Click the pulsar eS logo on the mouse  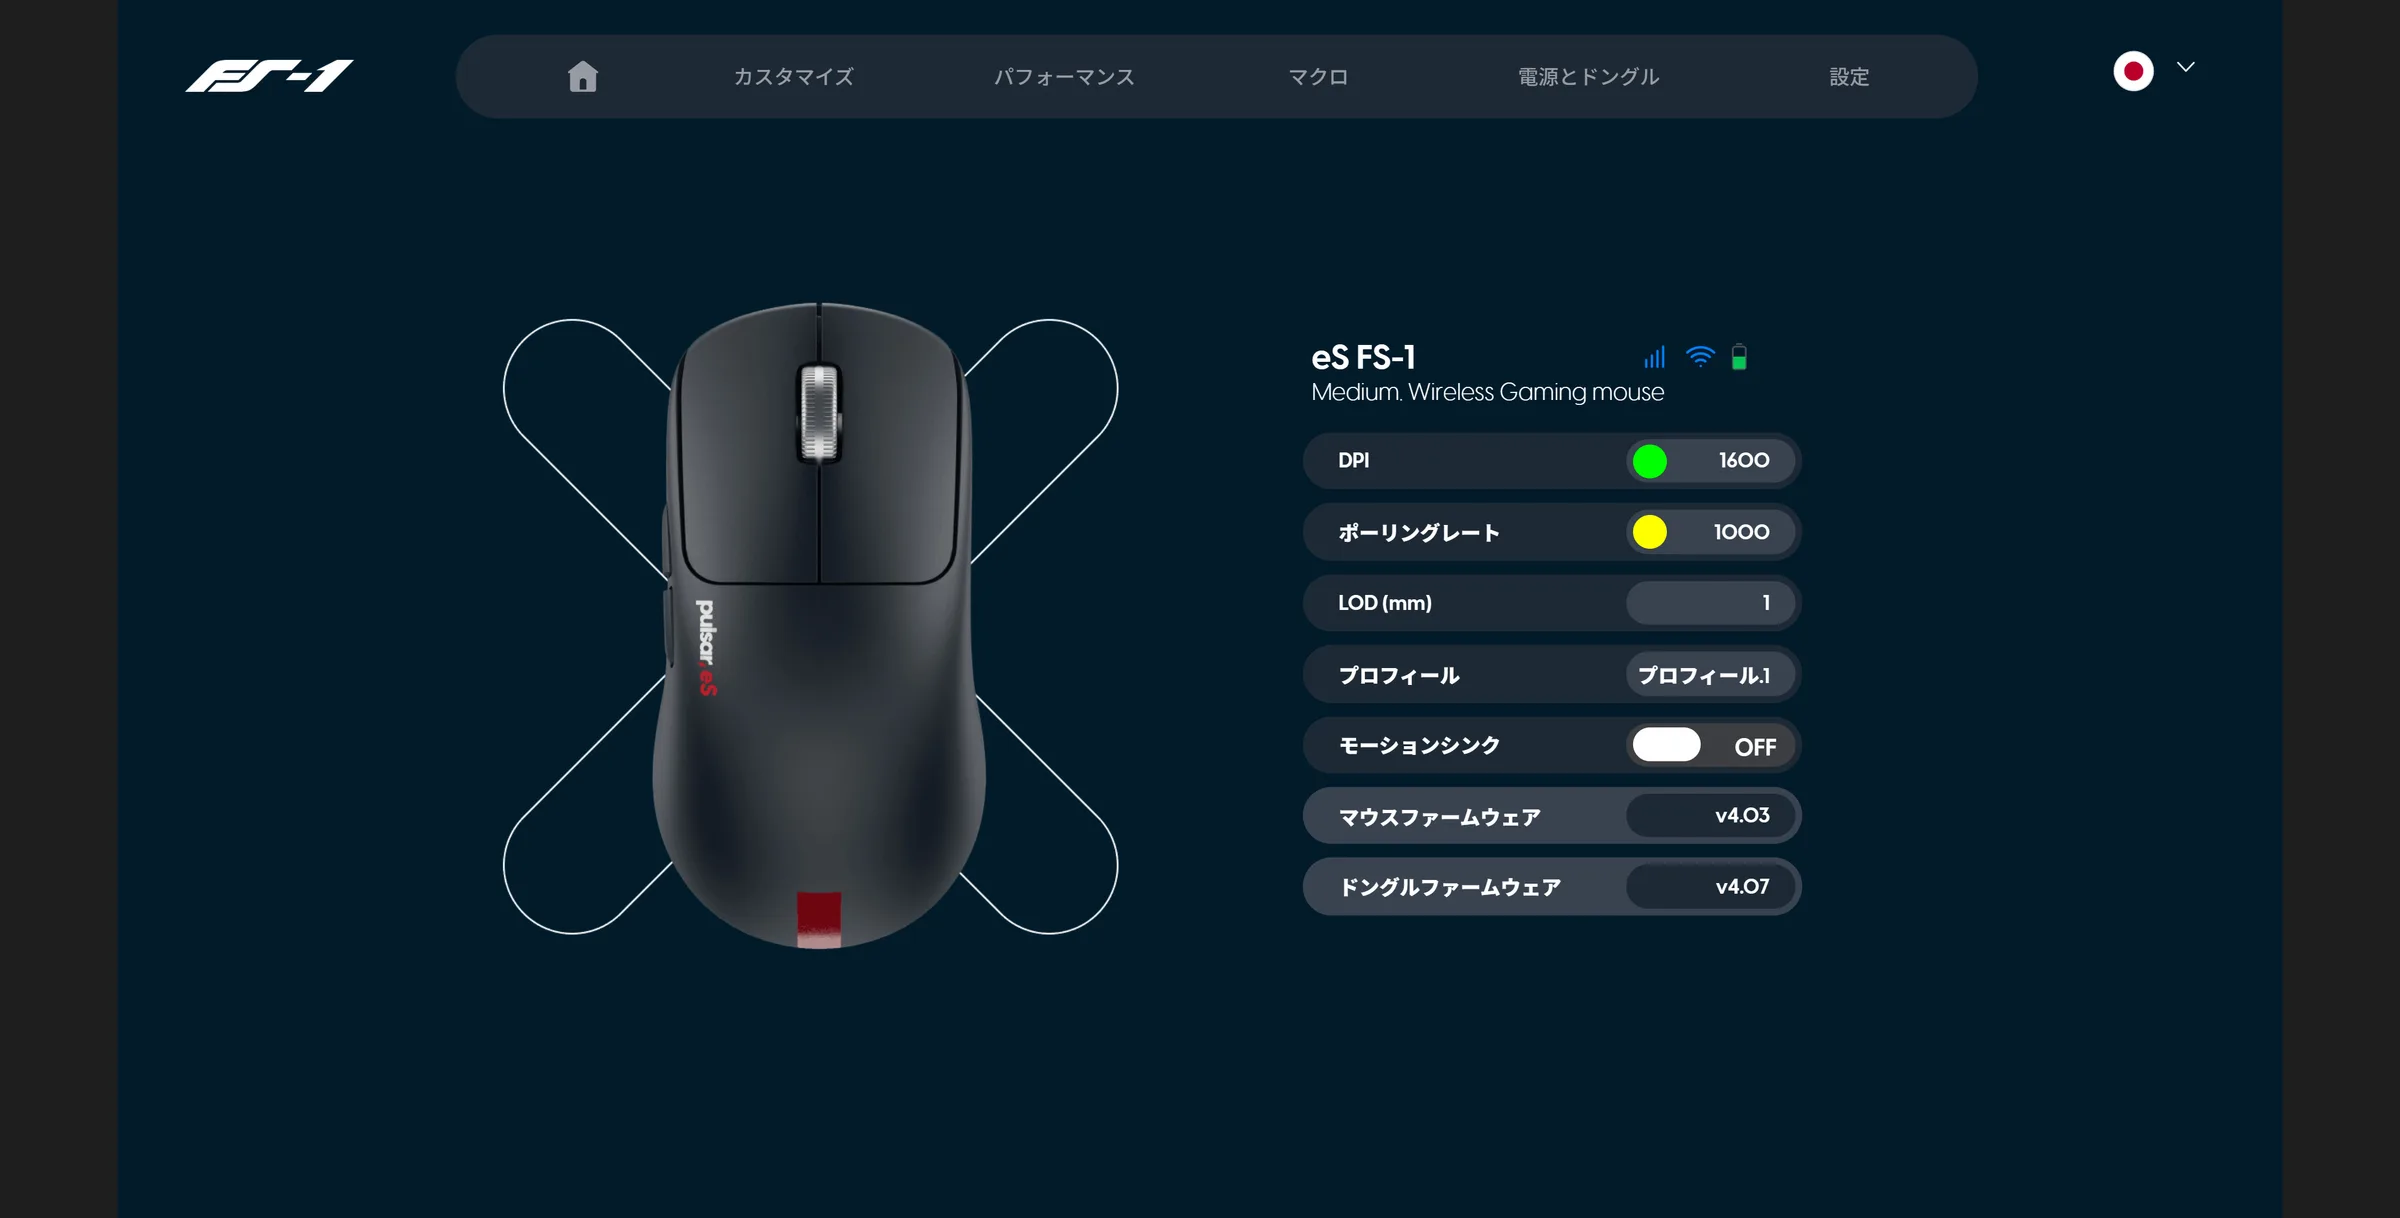coord(706,647)
